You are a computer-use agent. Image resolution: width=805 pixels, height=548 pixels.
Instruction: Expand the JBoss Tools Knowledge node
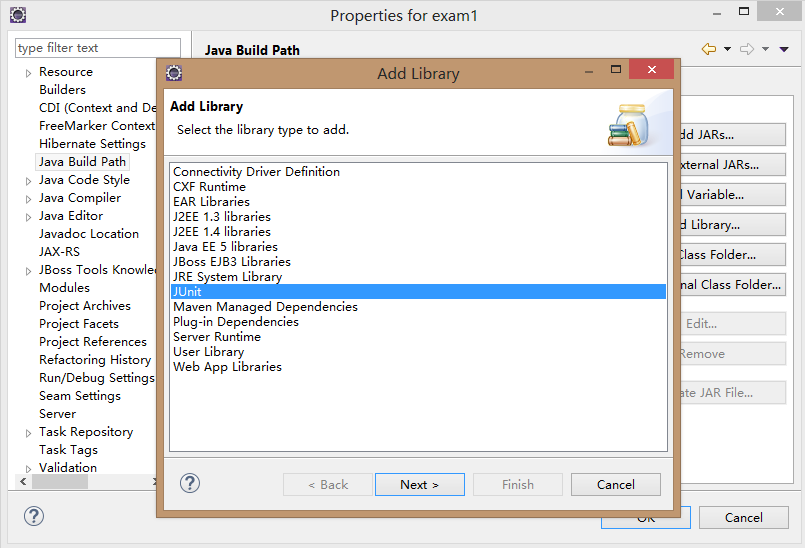click(28, 271)
